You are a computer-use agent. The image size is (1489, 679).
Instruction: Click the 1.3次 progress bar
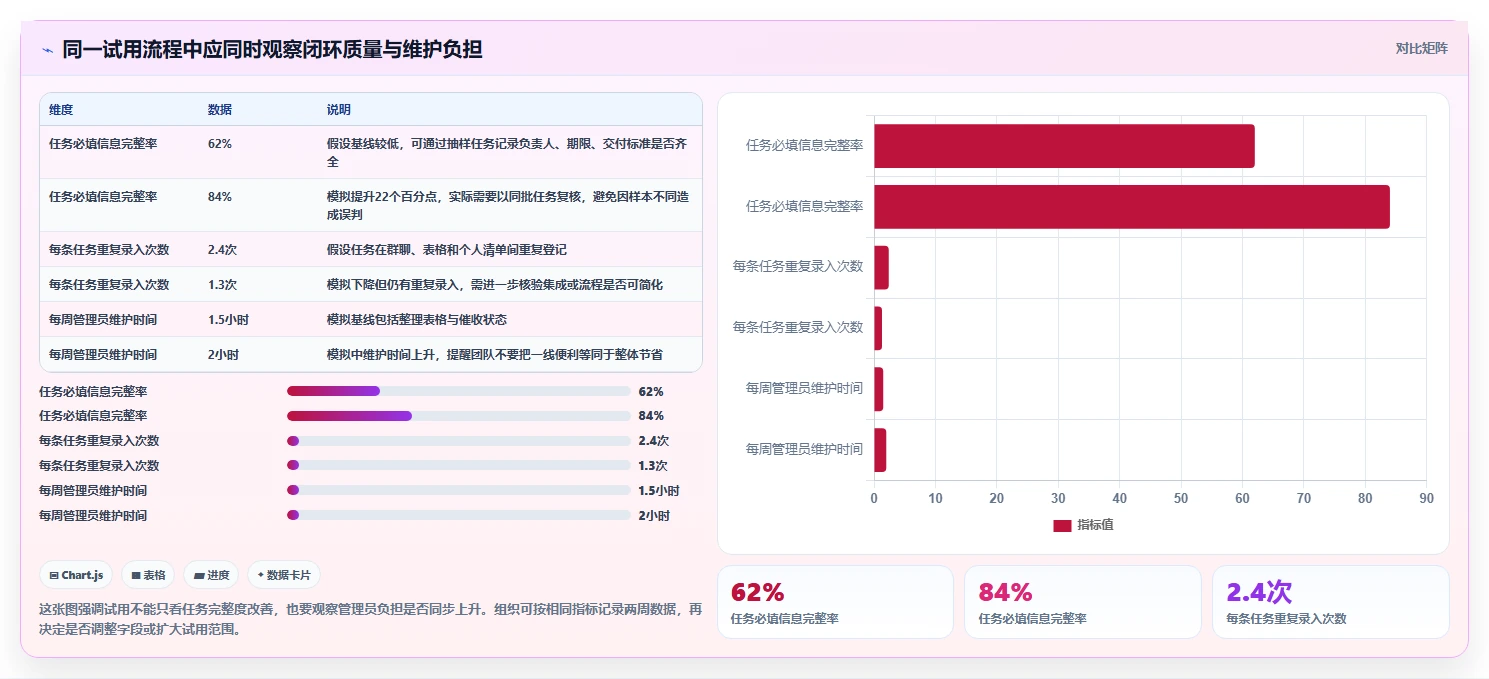458,465
